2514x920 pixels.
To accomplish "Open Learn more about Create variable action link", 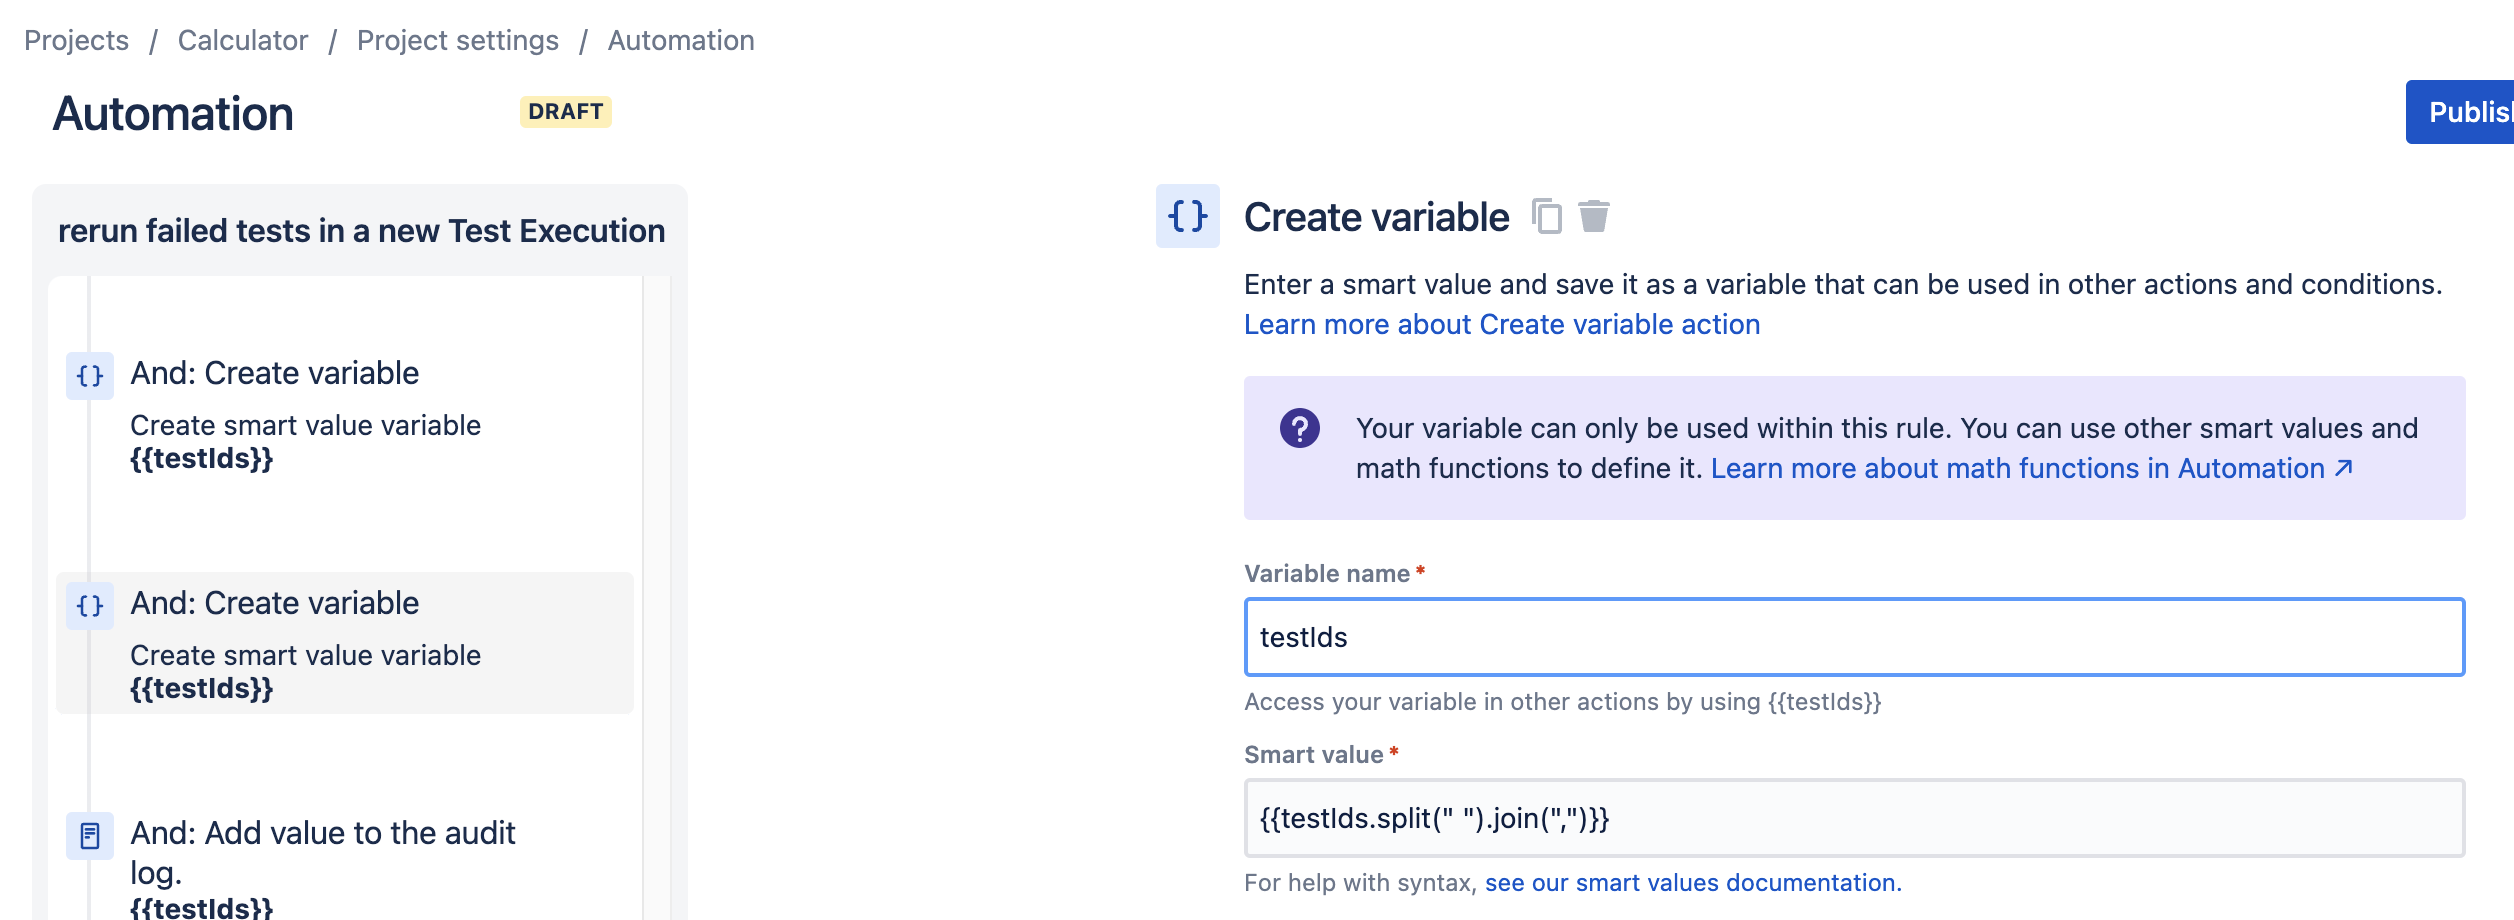I will coord(1502,324).
